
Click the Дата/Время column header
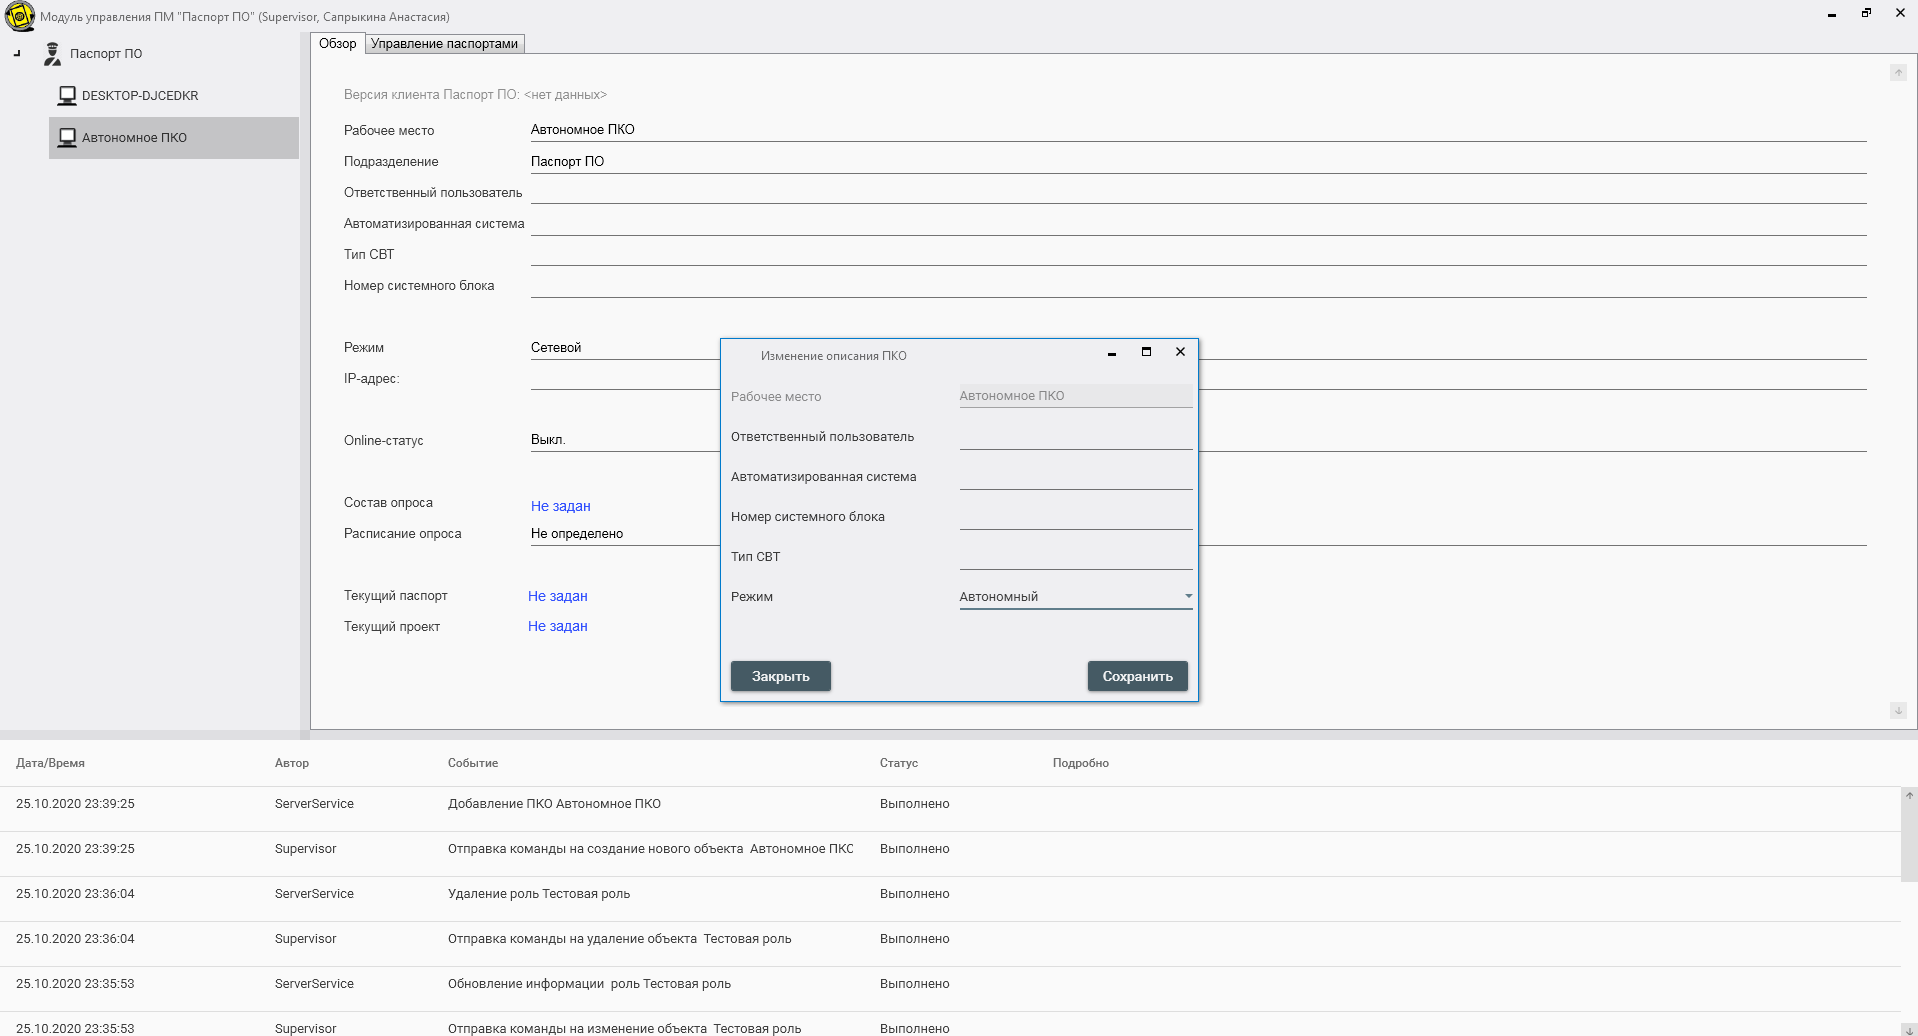tap(50, 763)
